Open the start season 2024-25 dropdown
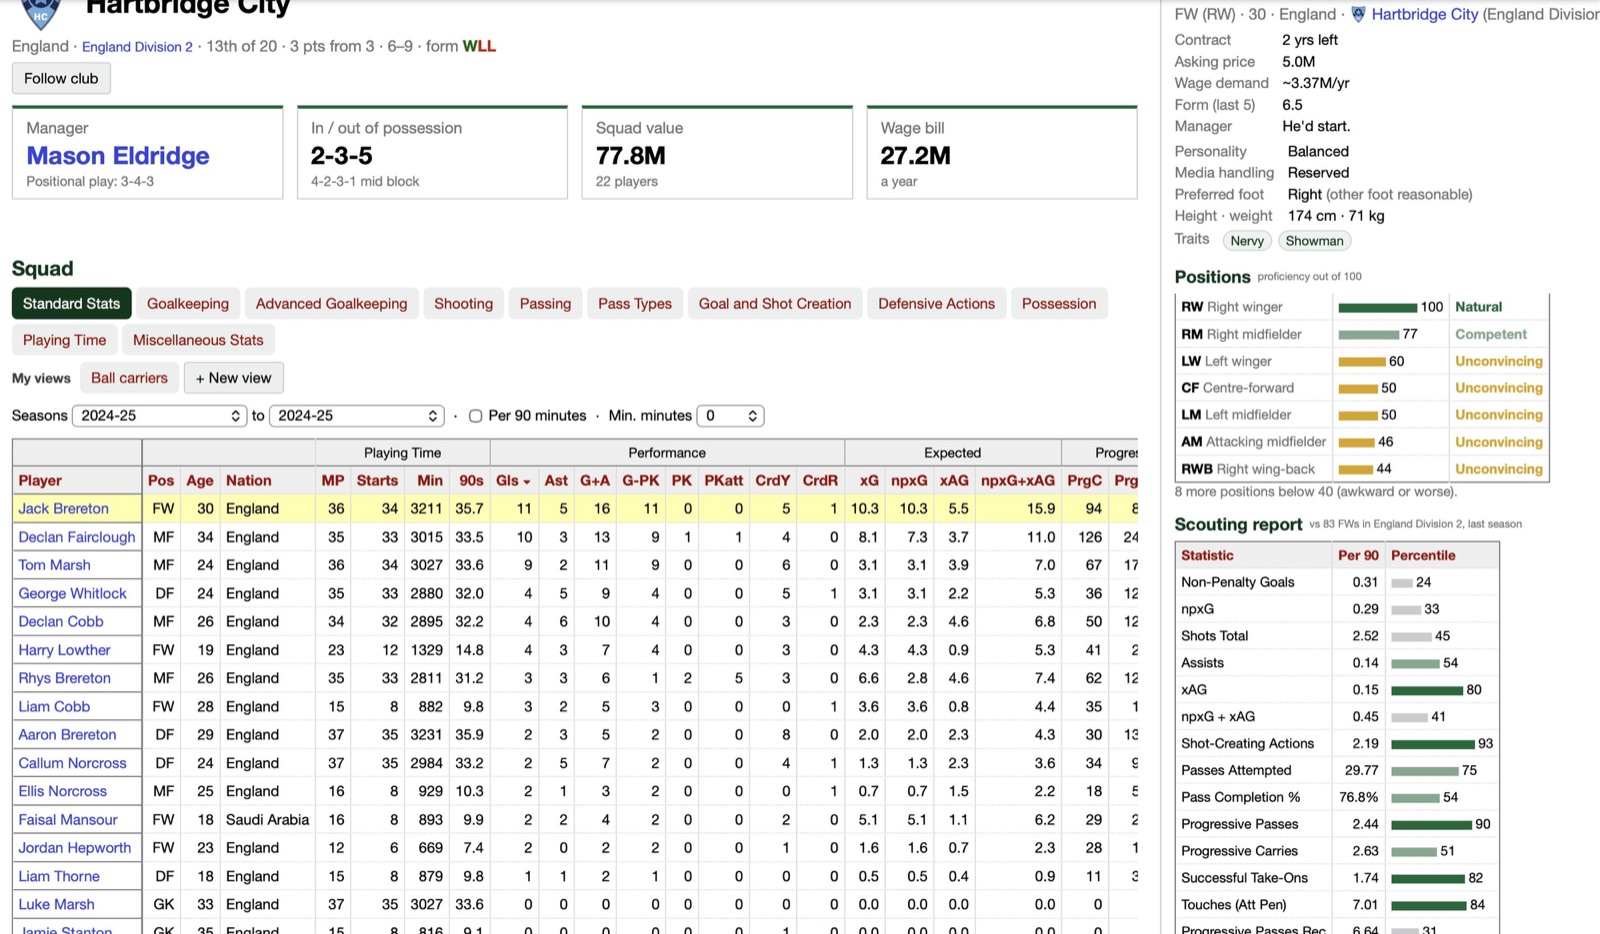This screenshot has height=934, width=1600. click(159, 416)
